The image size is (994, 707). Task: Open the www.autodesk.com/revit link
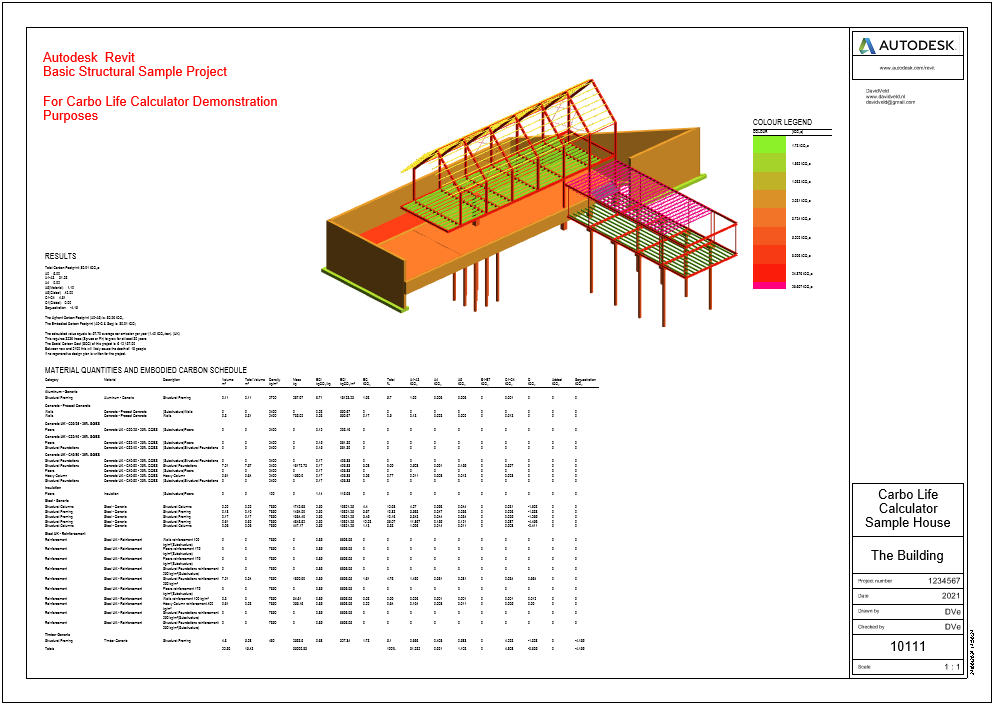pyautogui.click(x=908, y=67)
